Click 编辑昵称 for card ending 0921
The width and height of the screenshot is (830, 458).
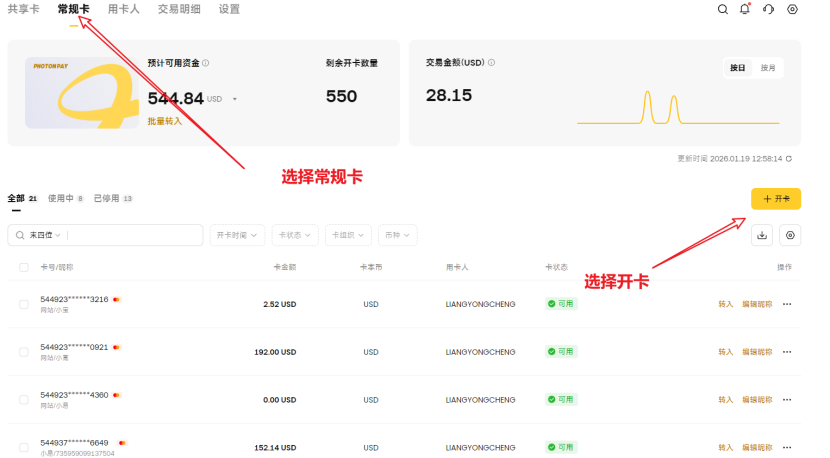tap(757, 352)
